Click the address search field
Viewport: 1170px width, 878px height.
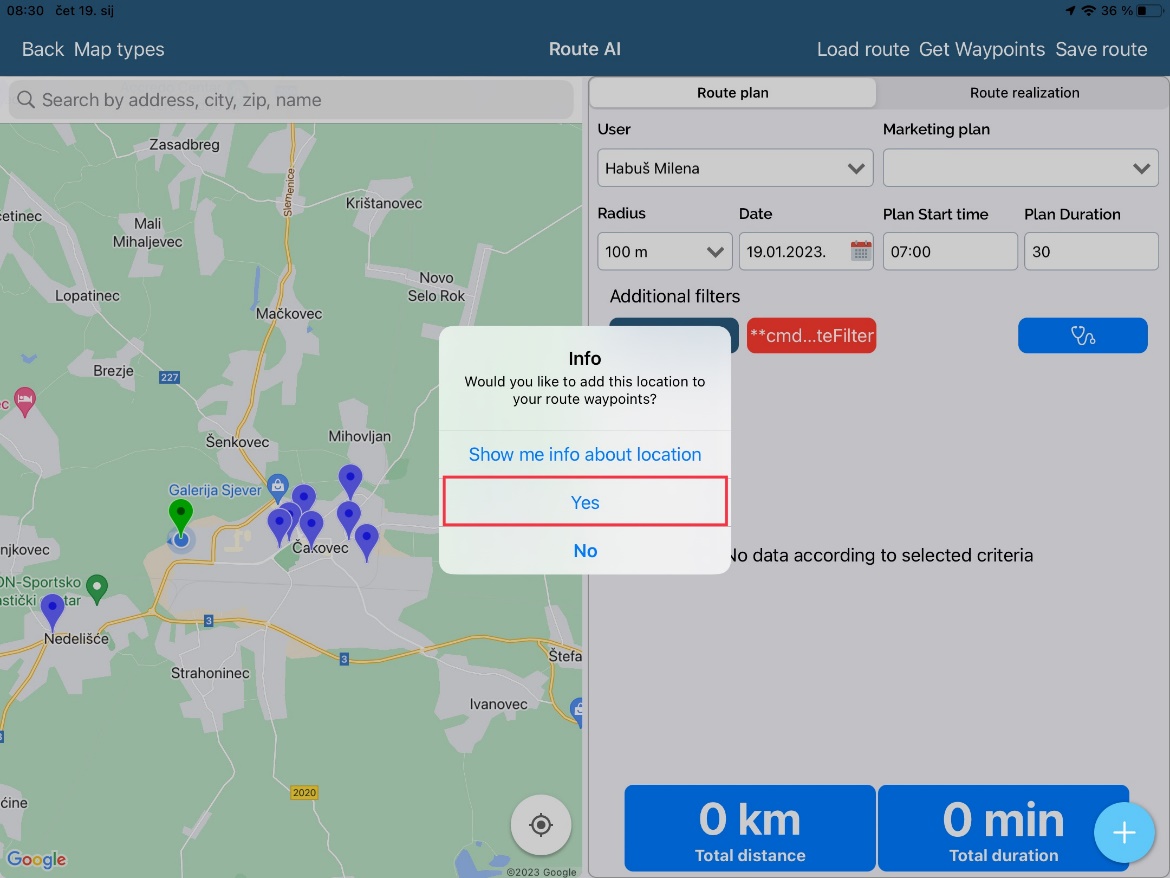[290, 100]
